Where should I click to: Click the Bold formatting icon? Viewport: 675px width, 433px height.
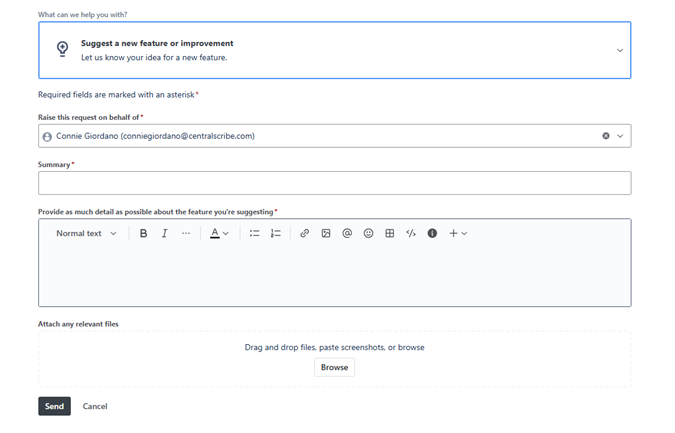coord(143,233)
